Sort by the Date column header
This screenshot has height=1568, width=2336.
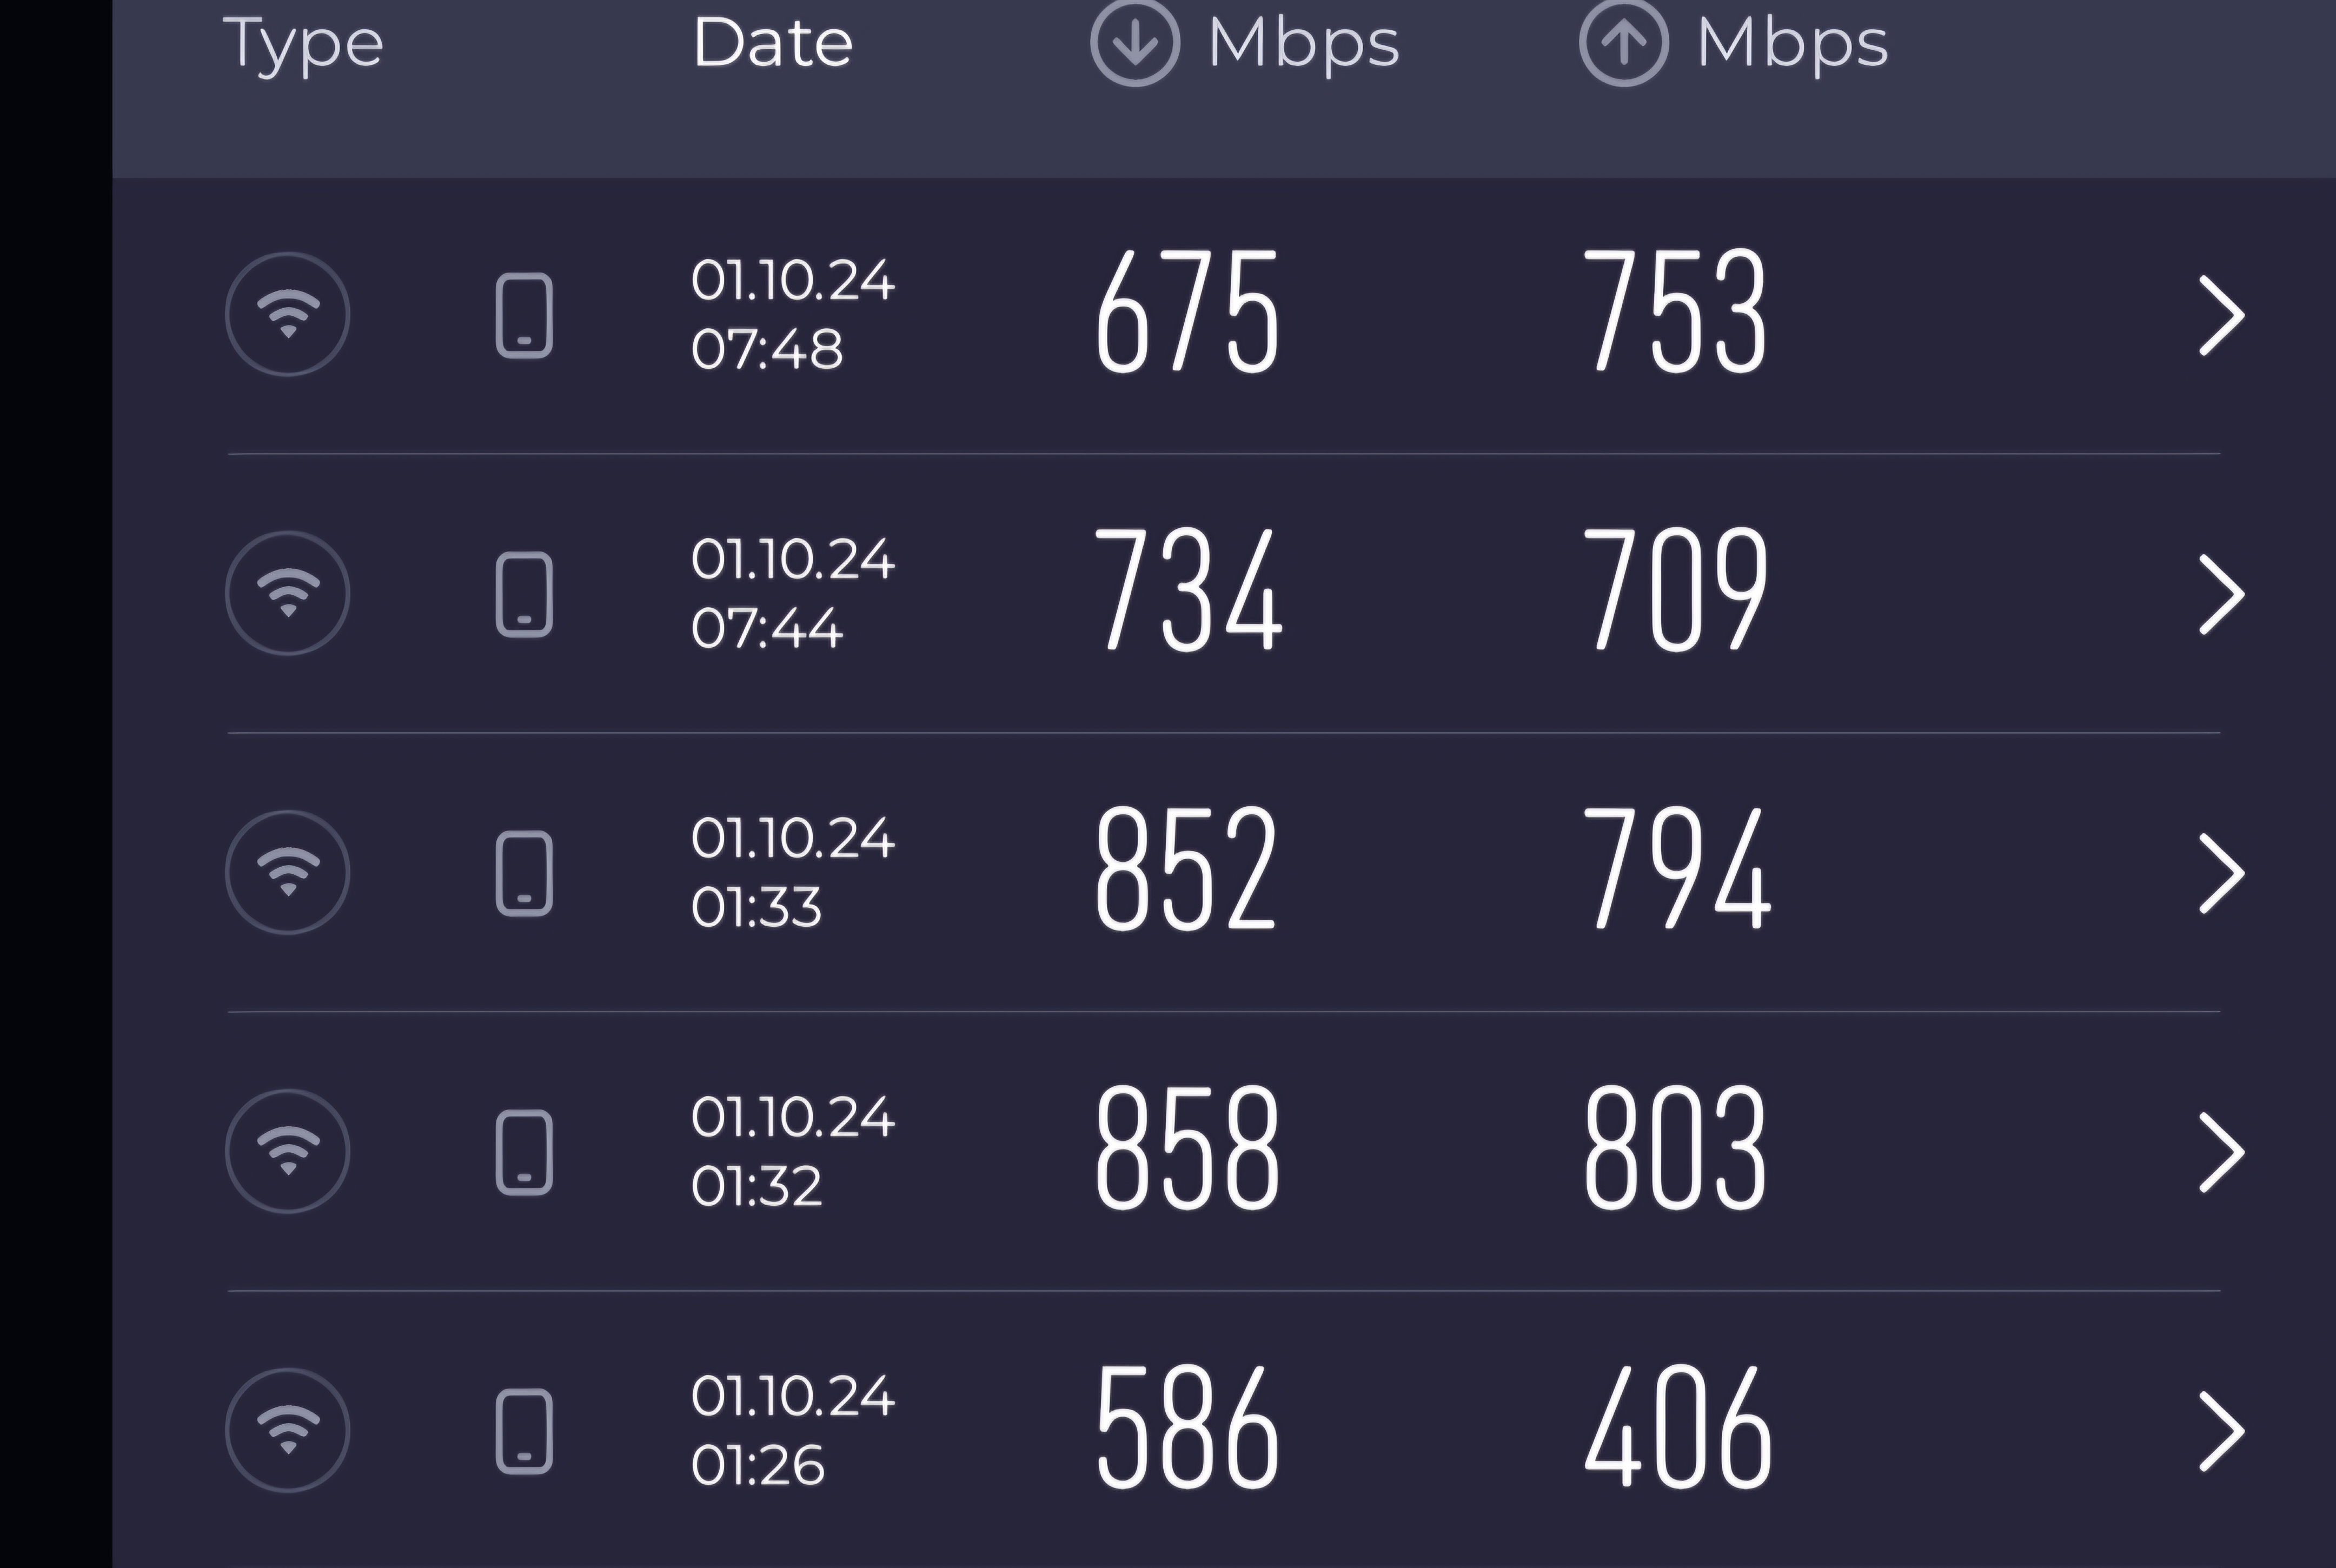[773, 44]
